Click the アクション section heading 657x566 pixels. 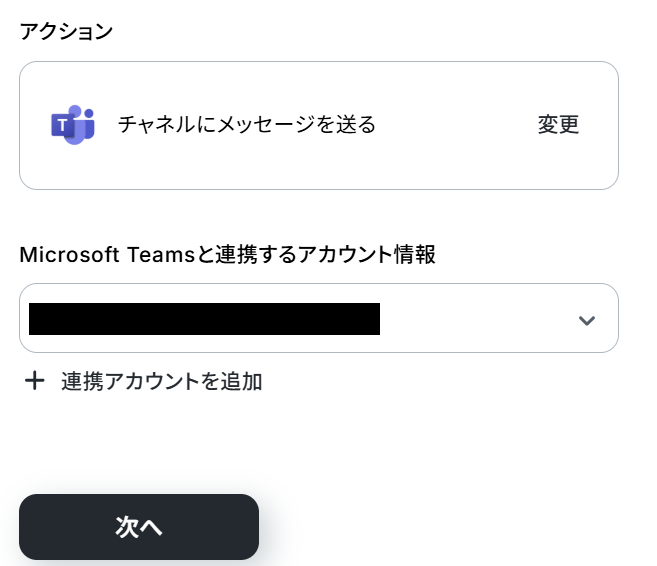66,31
